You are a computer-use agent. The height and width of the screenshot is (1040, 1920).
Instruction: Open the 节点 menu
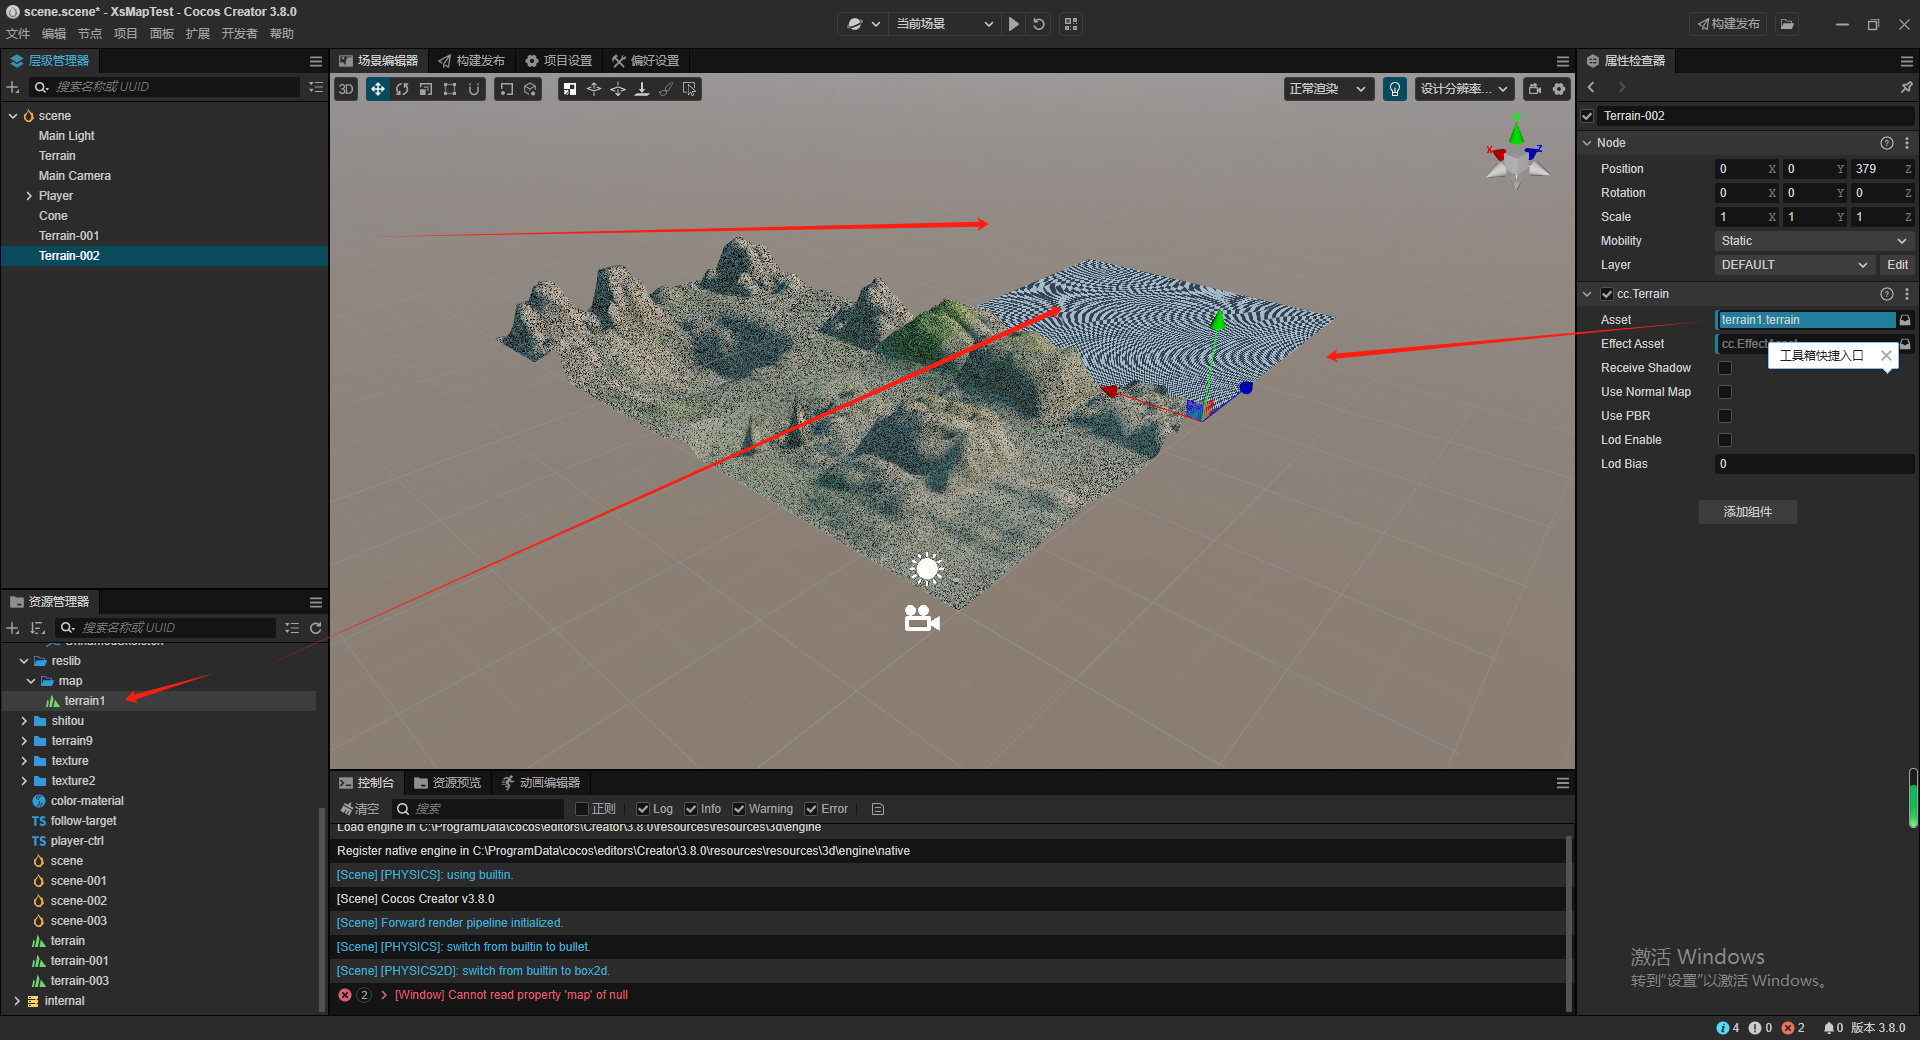[x=90, y=34]
